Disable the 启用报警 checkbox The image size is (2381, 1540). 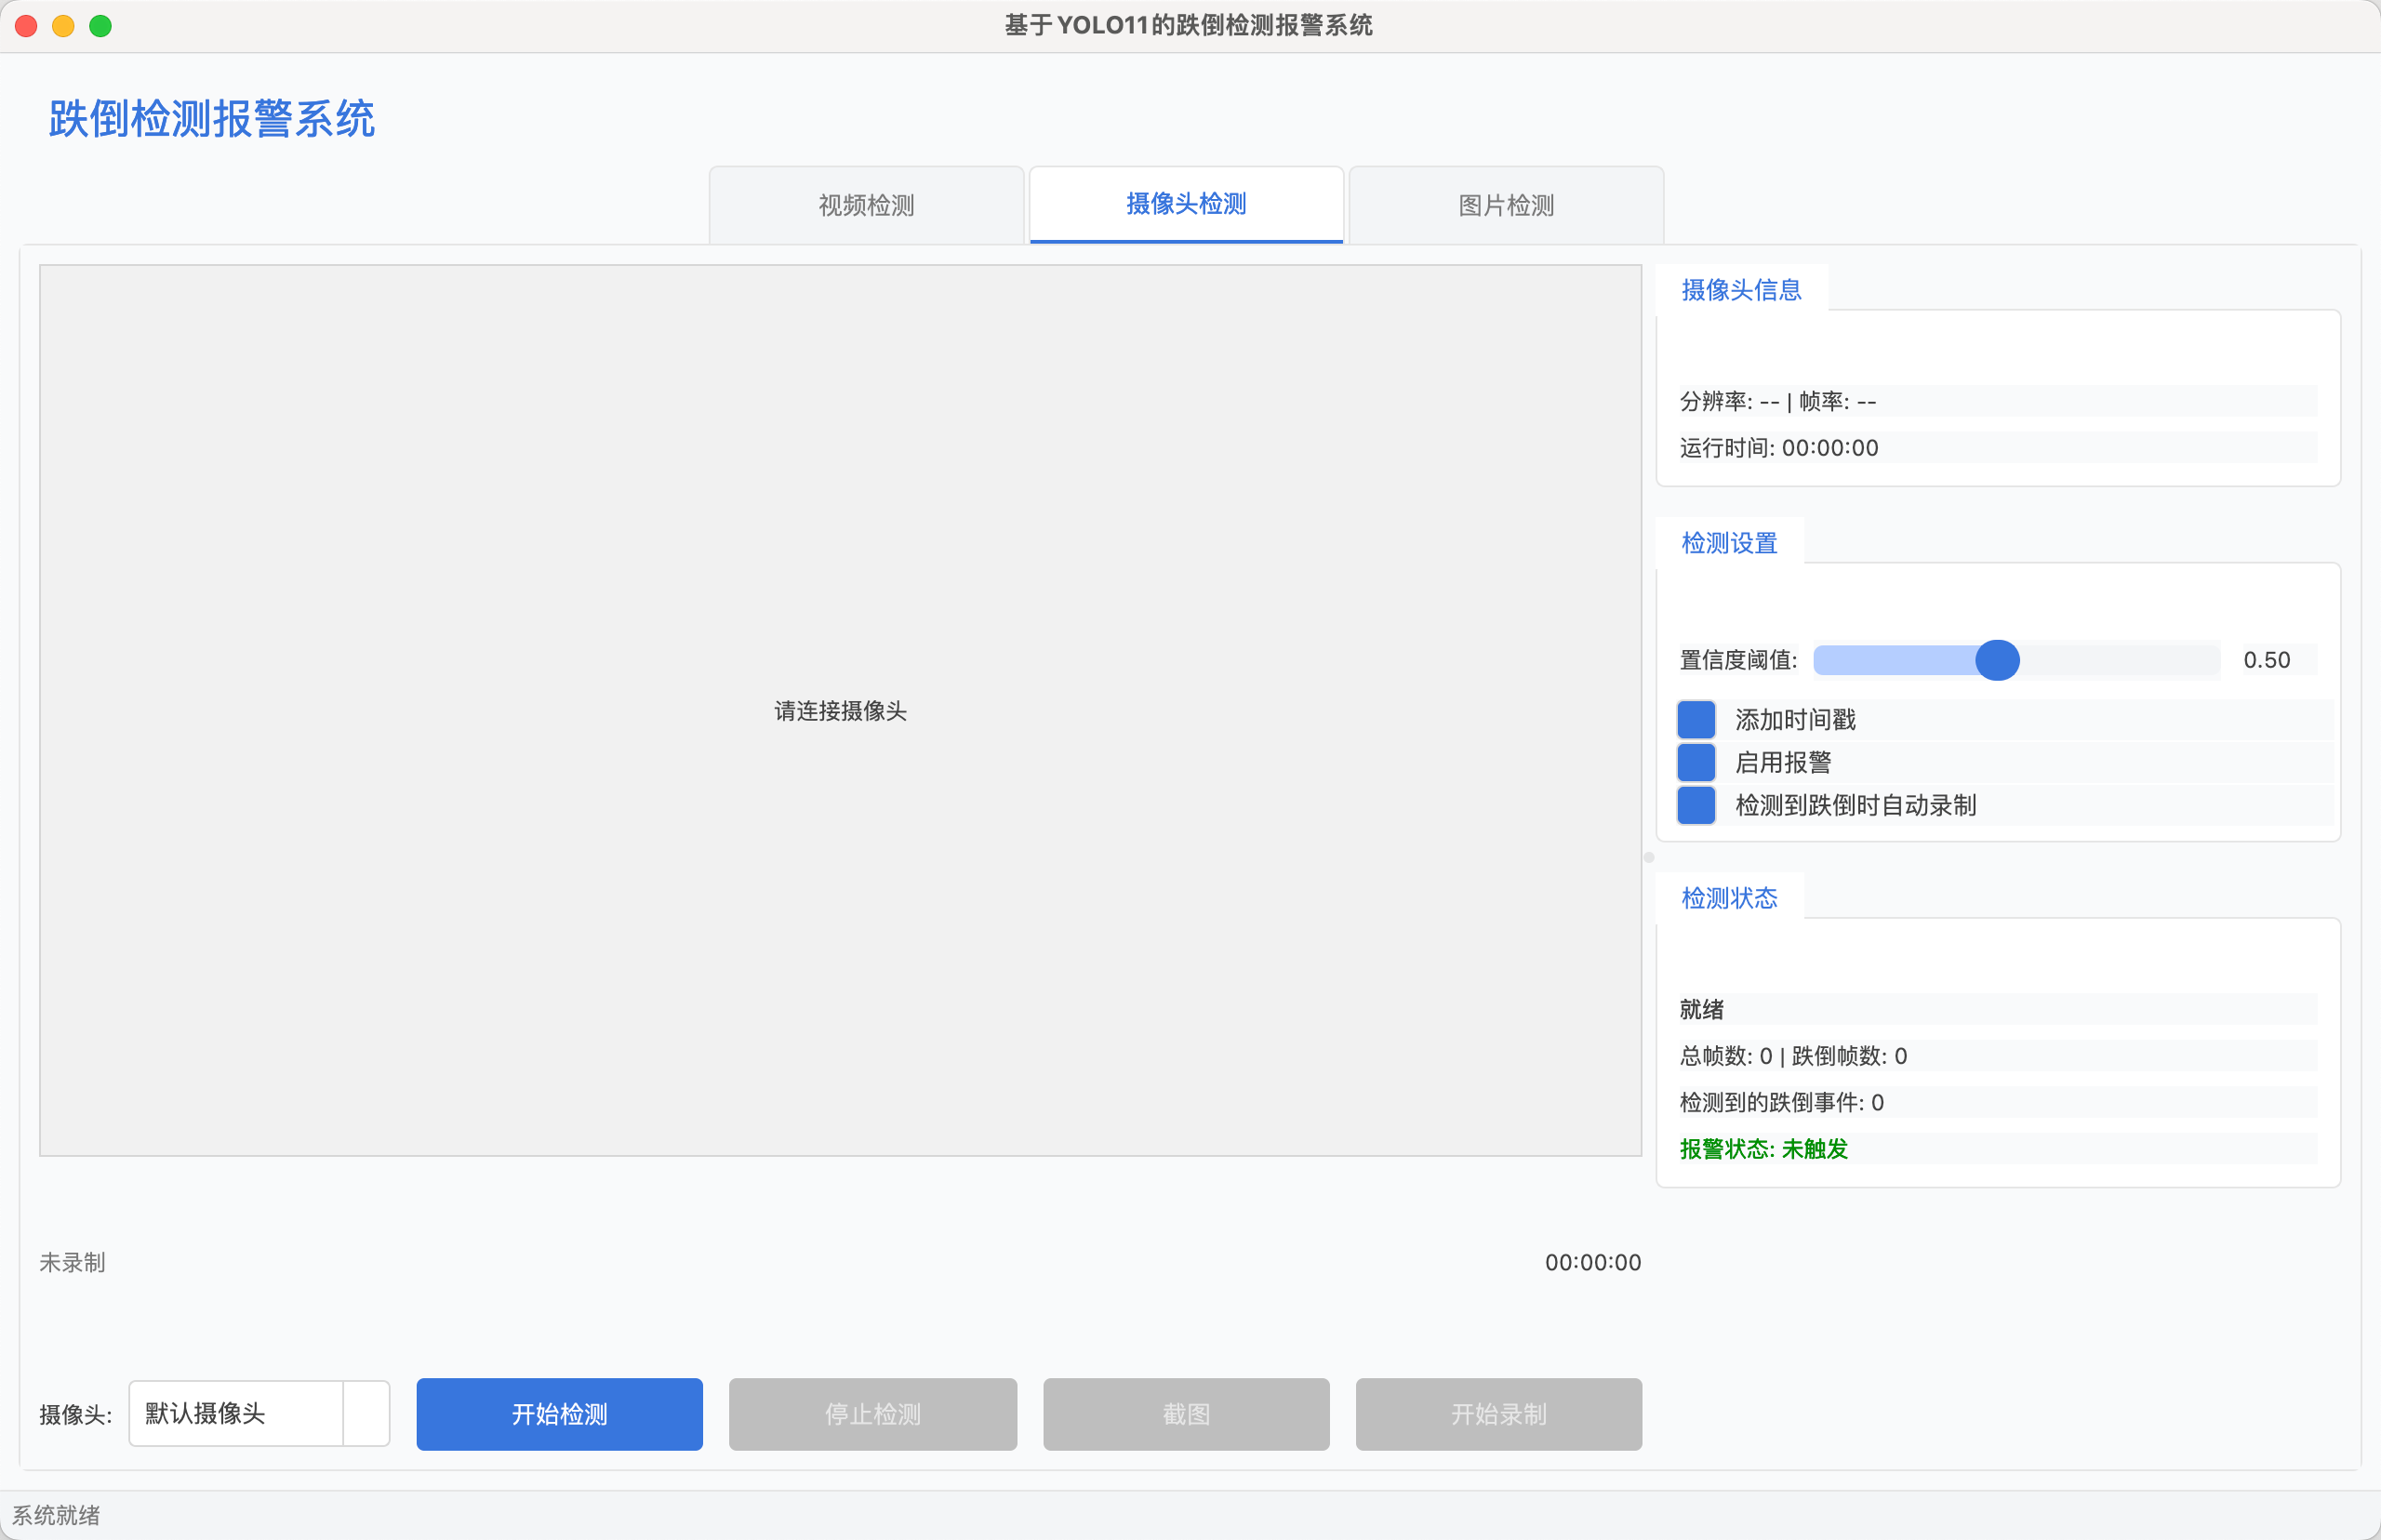[x=1696, y=762]
